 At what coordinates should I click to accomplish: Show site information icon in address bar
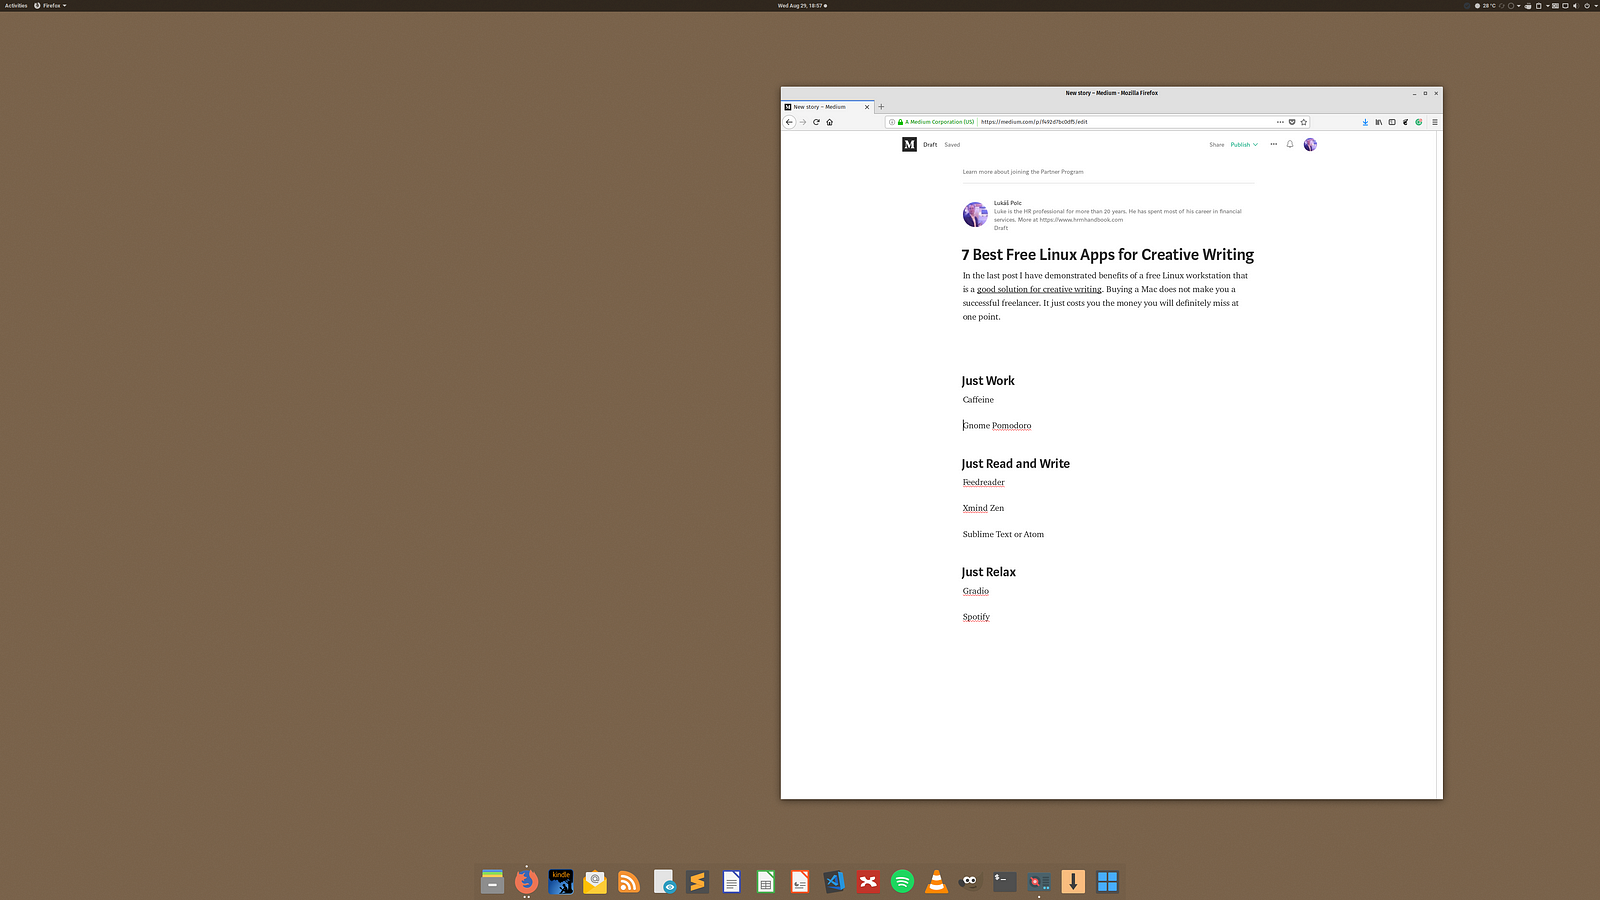click(x=892, y=122)
